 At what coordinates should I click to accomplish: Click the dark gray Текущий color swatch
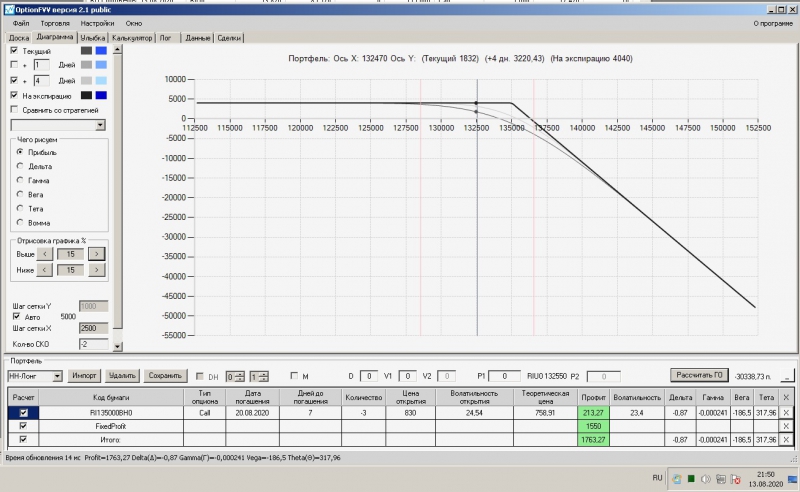pos(86,51)
